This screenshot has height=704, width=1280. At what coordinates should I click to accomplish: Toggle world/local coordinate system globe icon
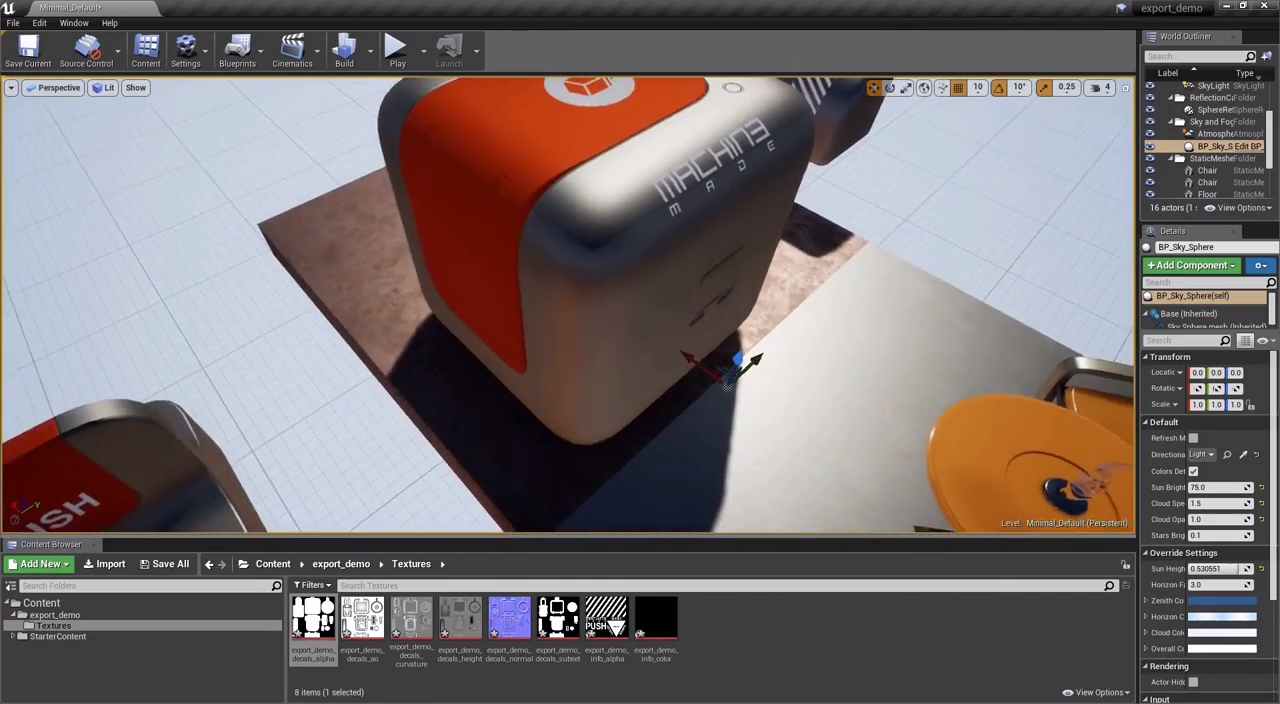tap(924, 88)
